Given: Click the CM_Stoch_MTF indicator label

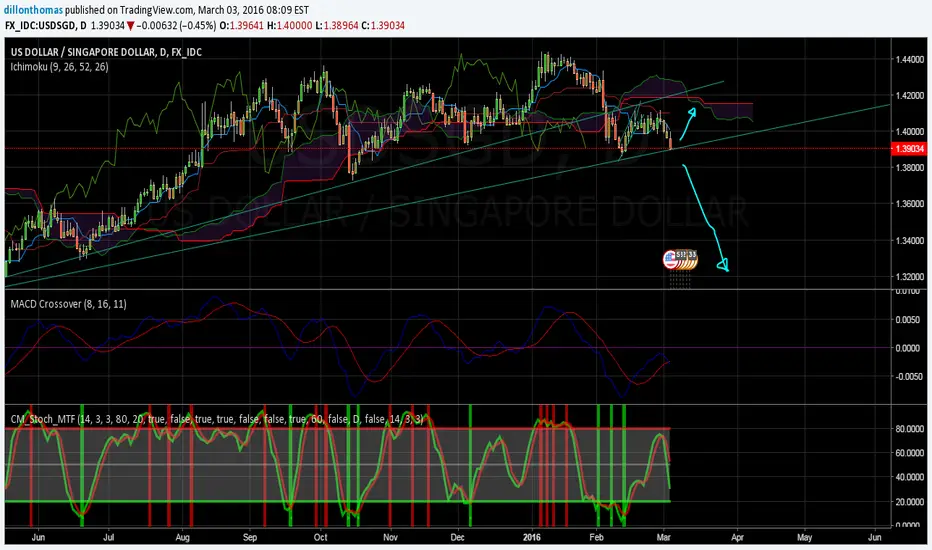Looking at the screenshot, I should tap(217, 419).
